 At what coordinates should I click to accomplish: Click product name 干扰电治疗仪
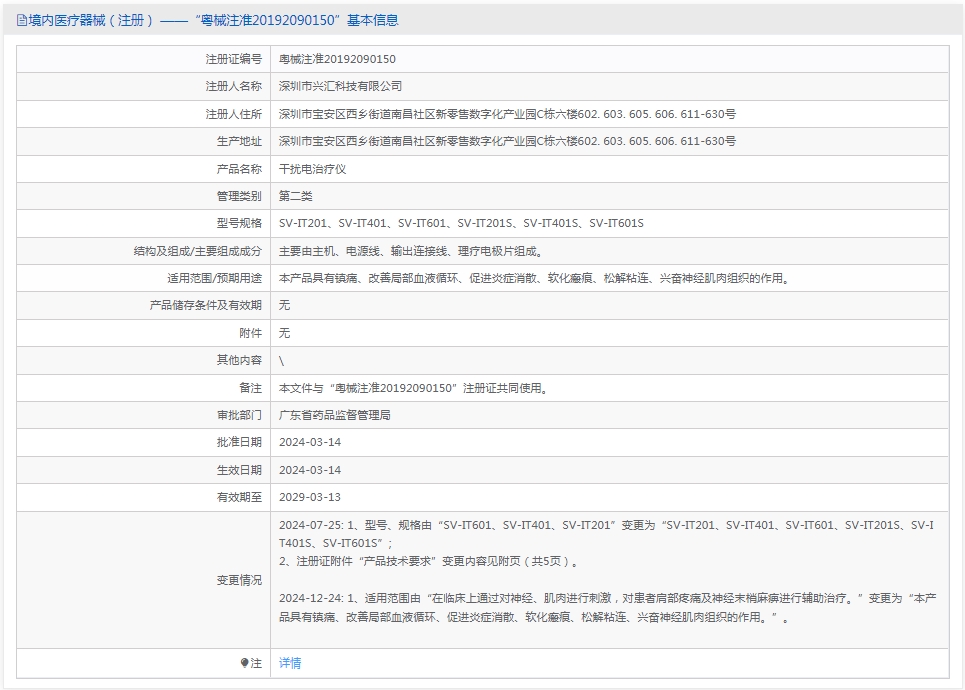pyautogui.click(x=313, y=169)
